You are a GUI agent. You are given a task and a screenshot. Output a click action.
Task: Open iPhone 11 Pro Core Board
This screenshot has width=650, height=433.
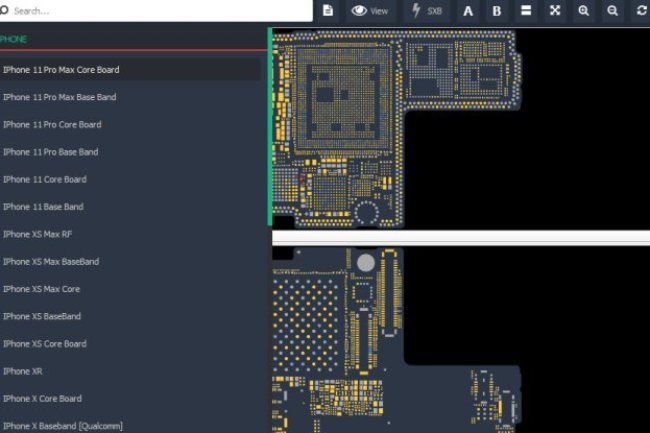click(x=52, y=124)
